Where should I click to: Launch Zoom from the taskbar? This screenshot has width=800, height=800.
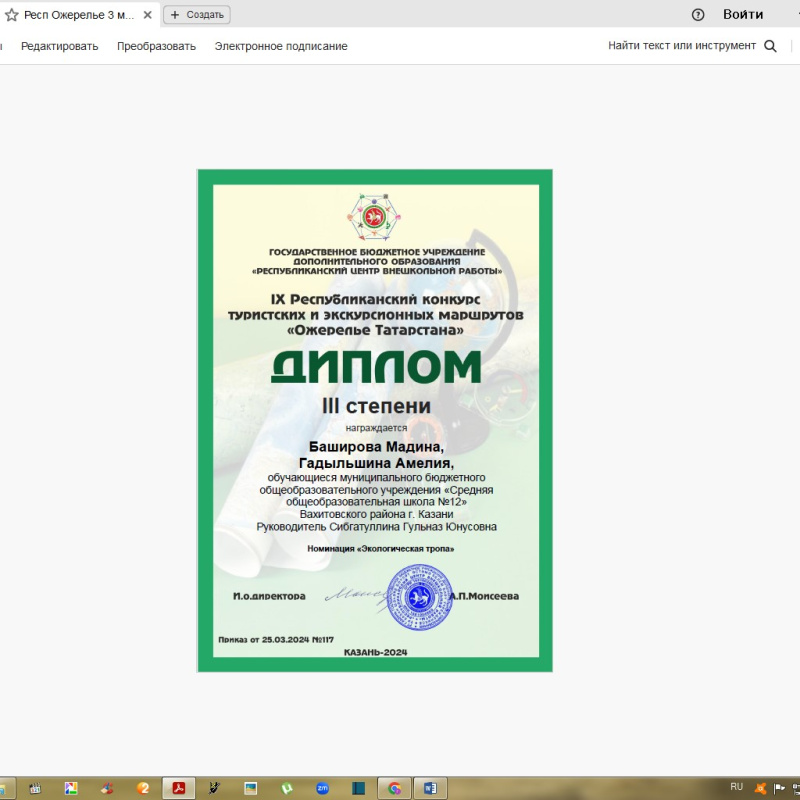tap(321, 787)
